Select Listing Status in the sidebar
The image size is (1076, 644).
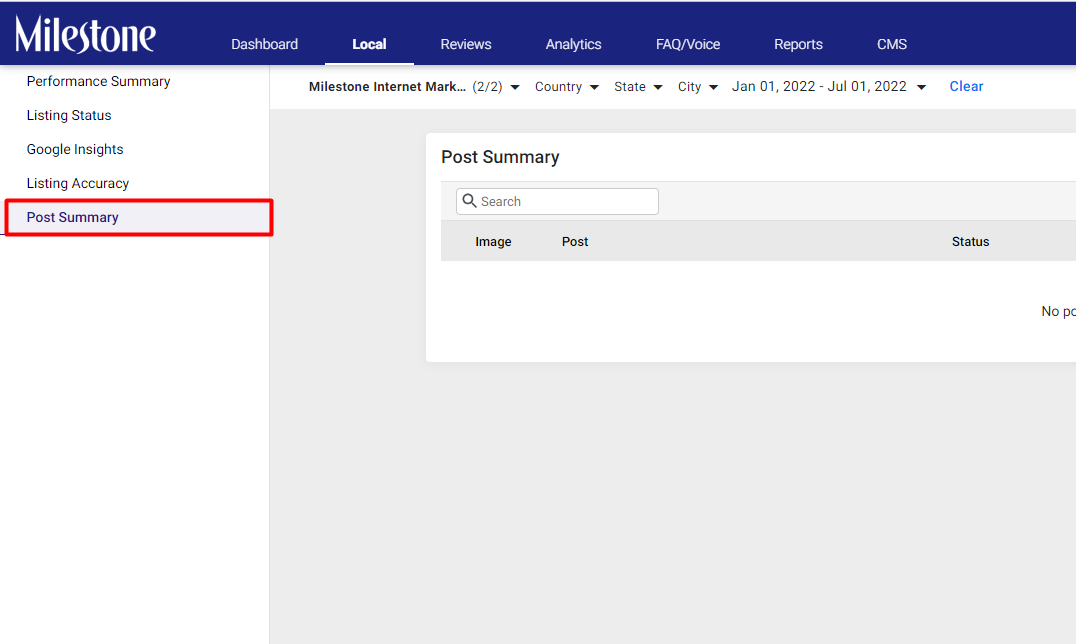tap(69, 115)
